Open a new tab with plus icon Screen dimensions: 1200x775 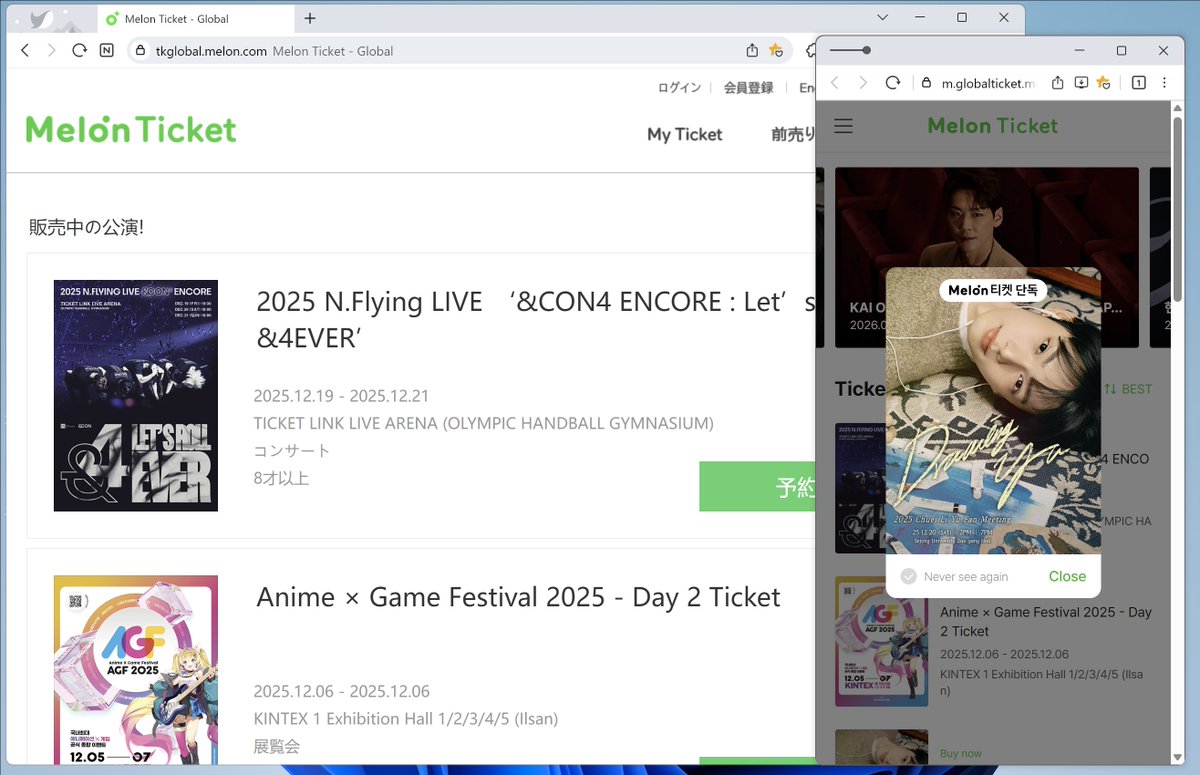[x=310, y=18]
